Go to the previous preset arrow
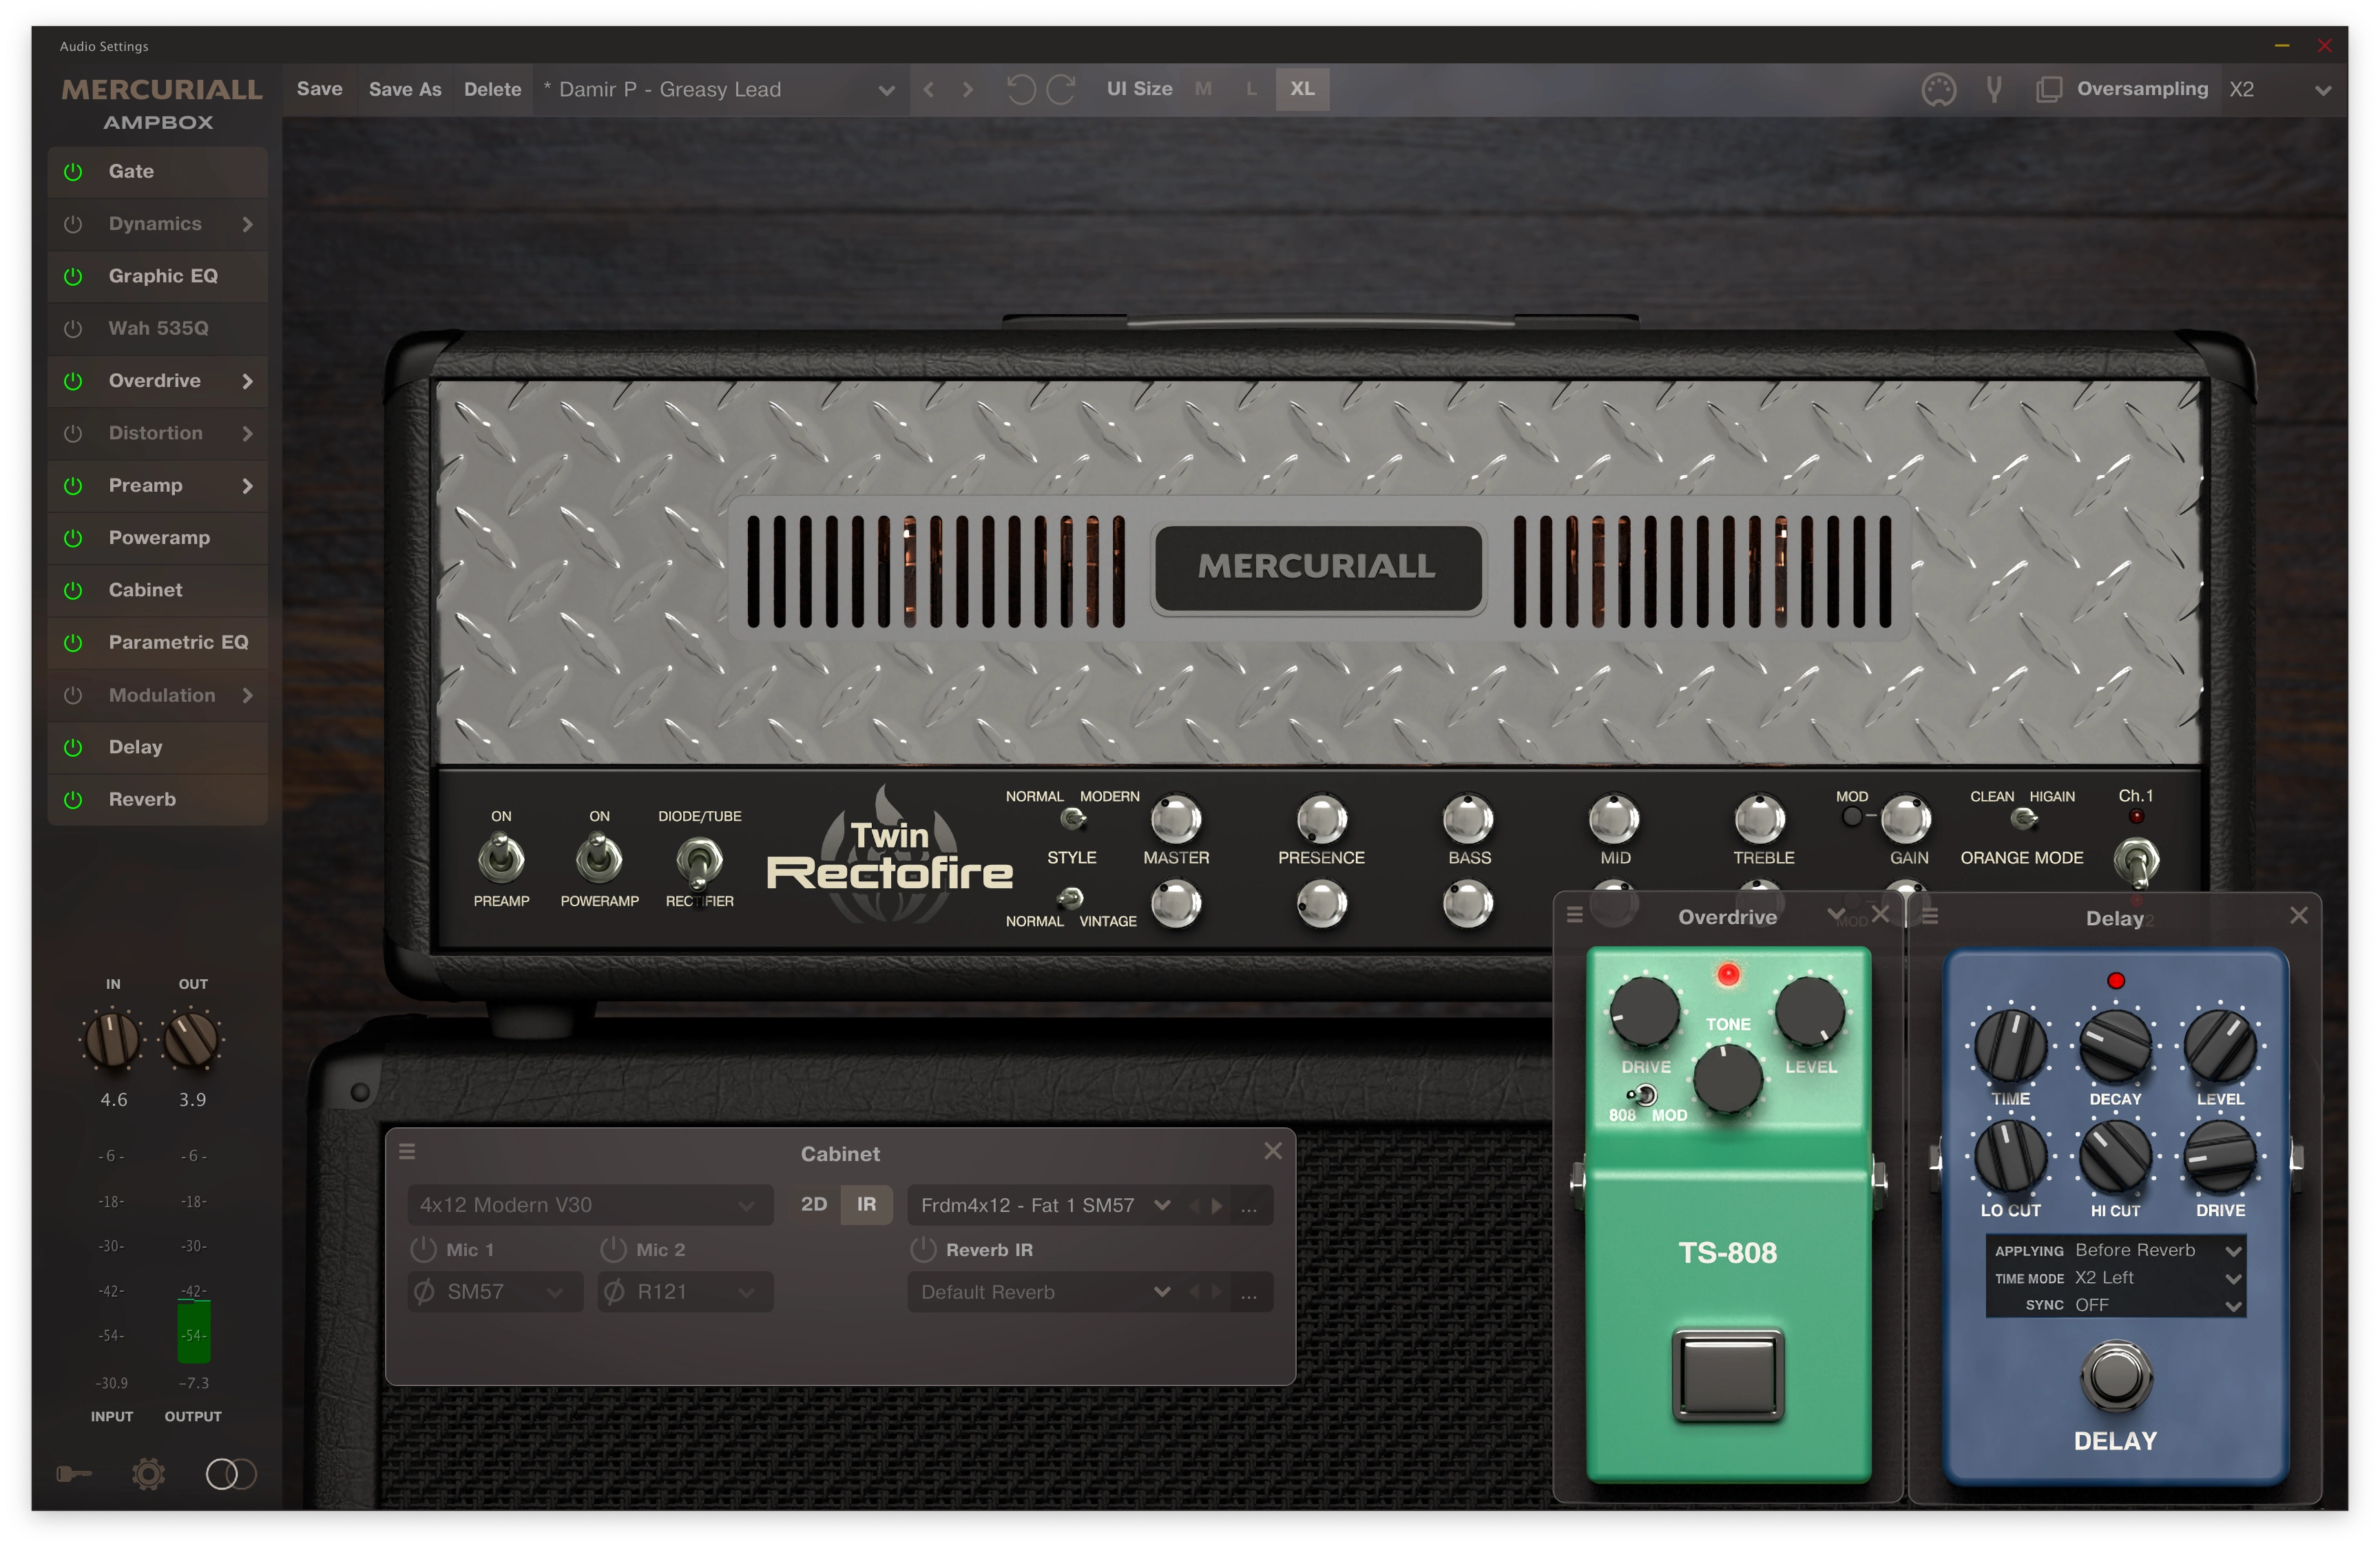 point(929,89)
